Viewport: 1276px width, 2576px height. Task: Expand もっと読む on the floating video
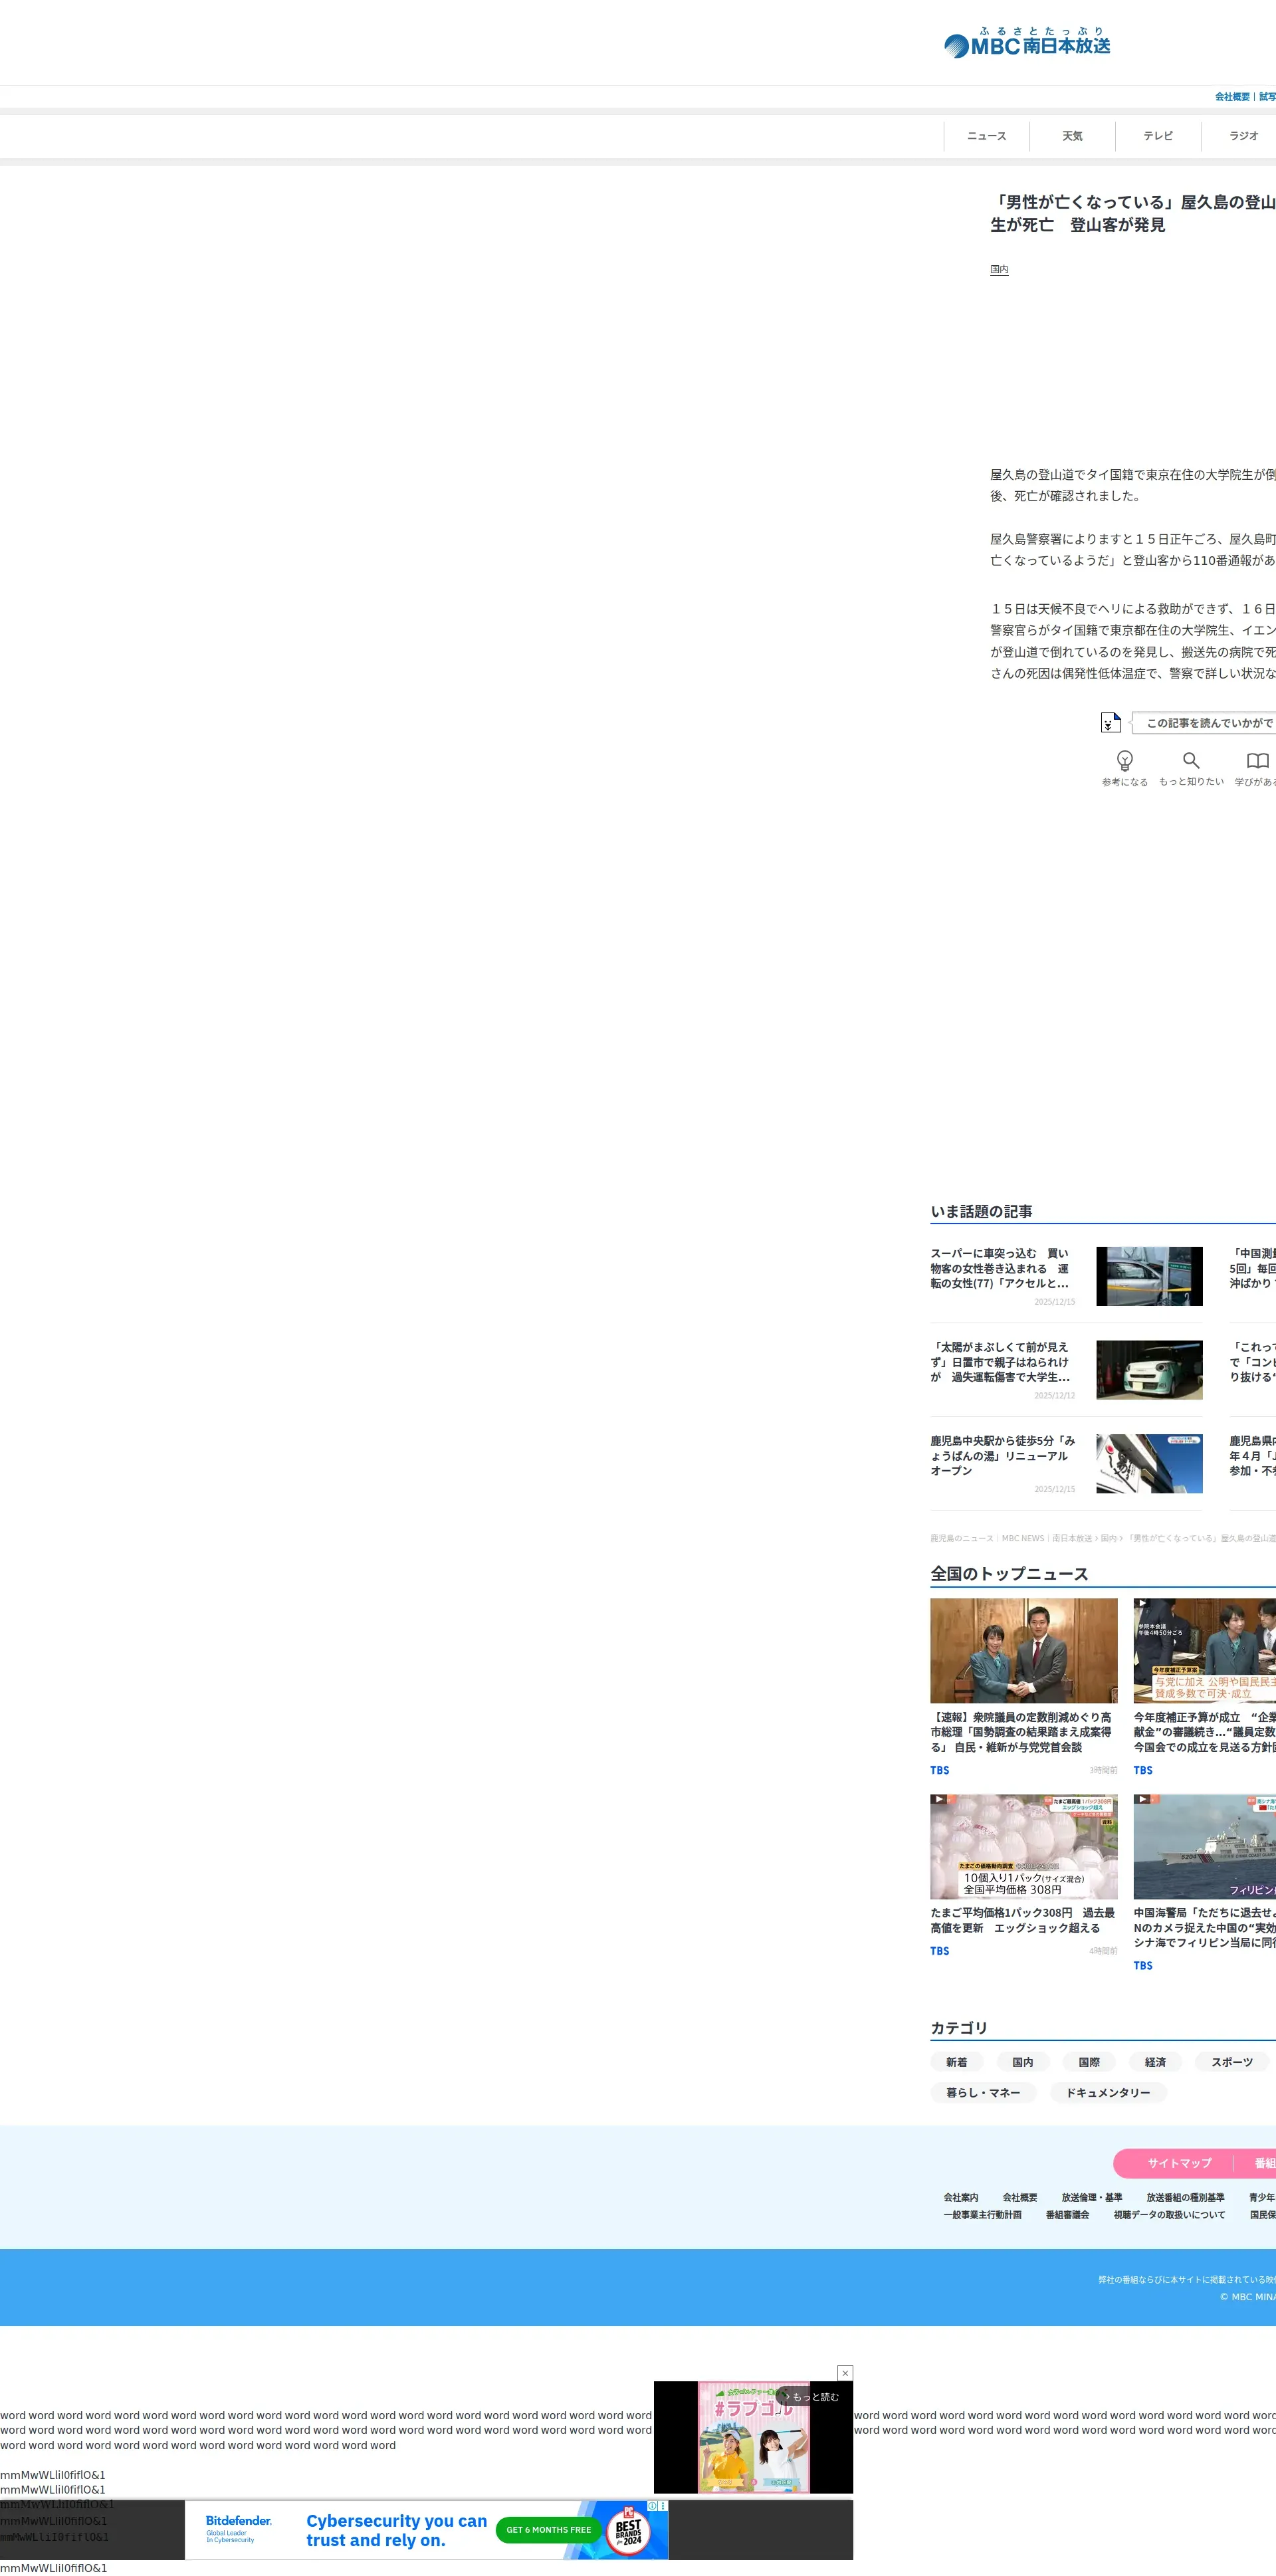coord(813,2397)
